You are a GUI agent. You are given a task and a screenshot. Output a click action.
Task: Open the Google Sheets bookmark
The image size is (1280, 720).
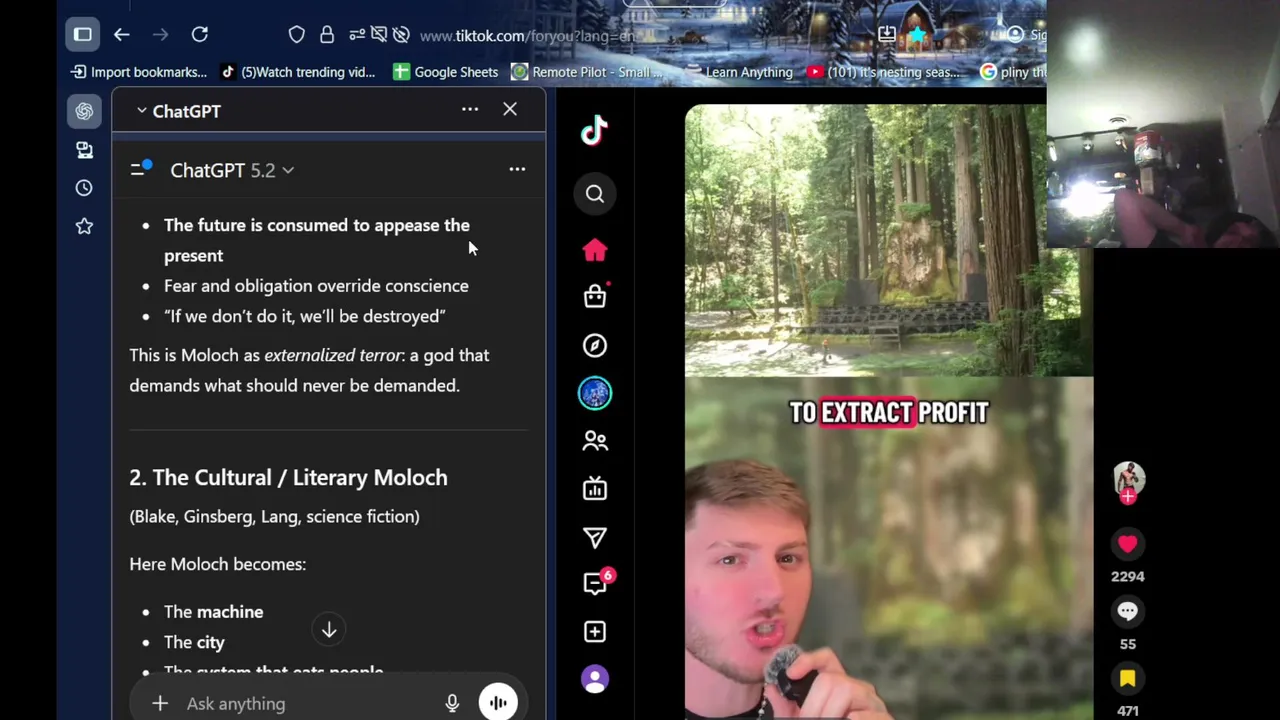click(x=445, y=72)
